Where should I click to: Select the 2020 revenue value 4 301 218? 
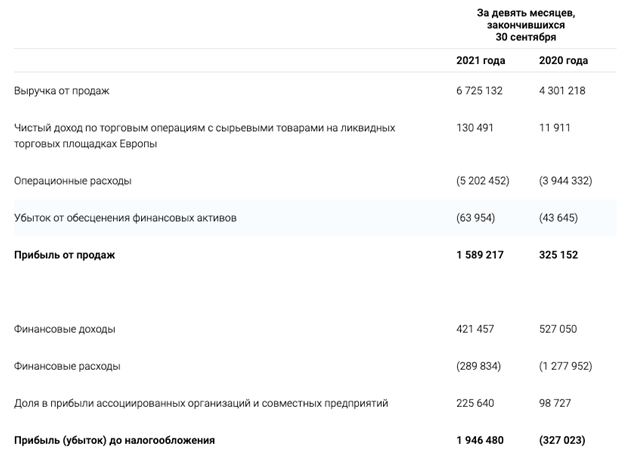[x=563, y=91]
